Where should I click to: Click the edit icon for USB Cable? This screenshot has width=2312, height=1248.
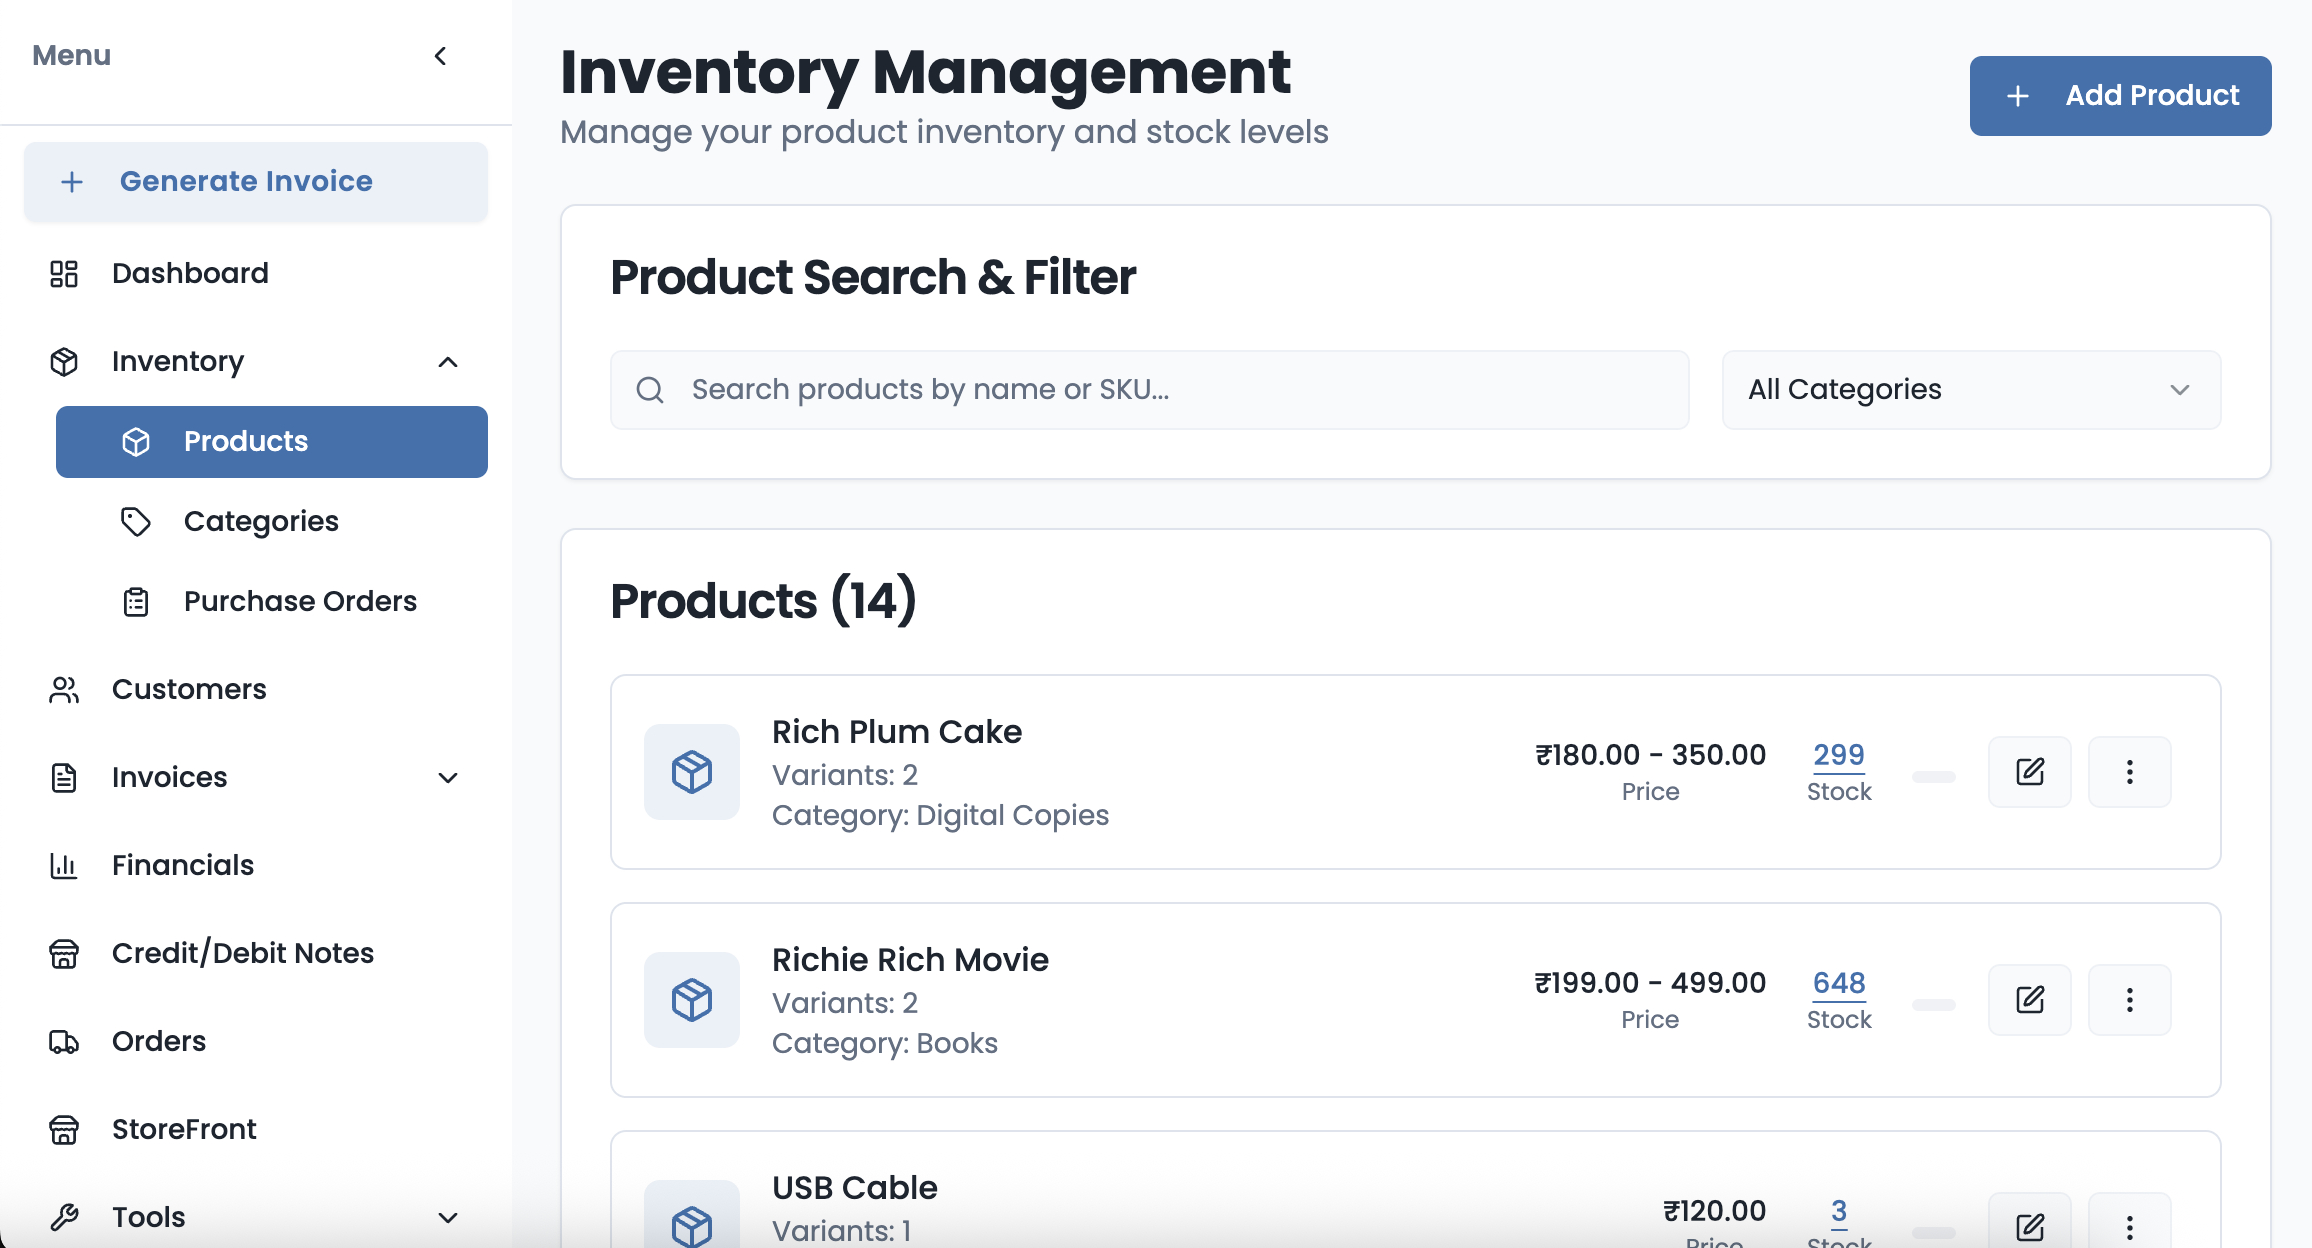[2029, 1226]
